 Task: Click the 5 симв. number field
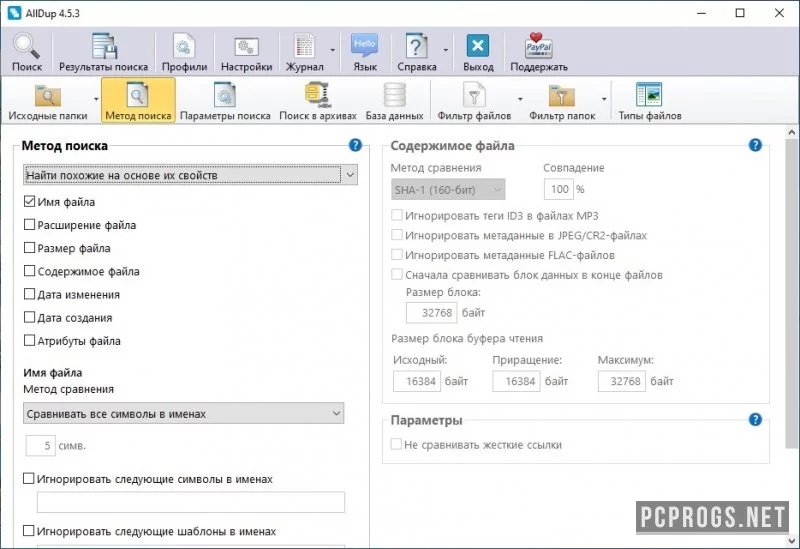[x=40, y=445]
